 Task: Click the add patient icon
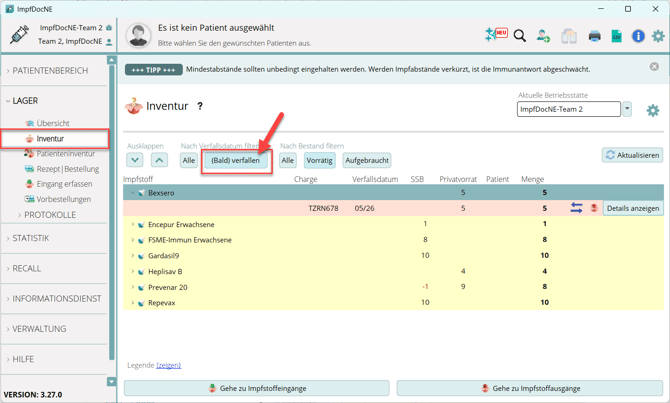tap(543, 36)
